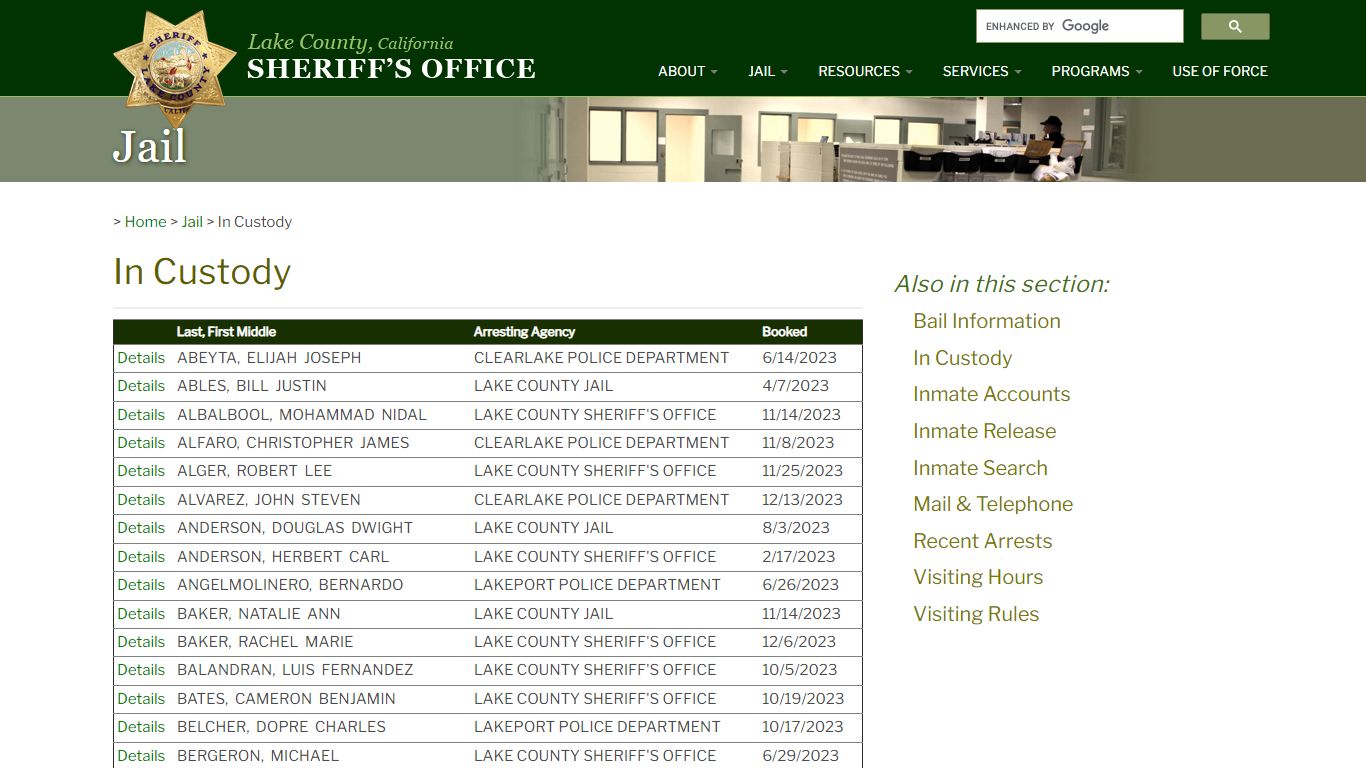Expand the SERVICES menu chevron
This screenshot has height=768, width=1366.
point(1017,71)
